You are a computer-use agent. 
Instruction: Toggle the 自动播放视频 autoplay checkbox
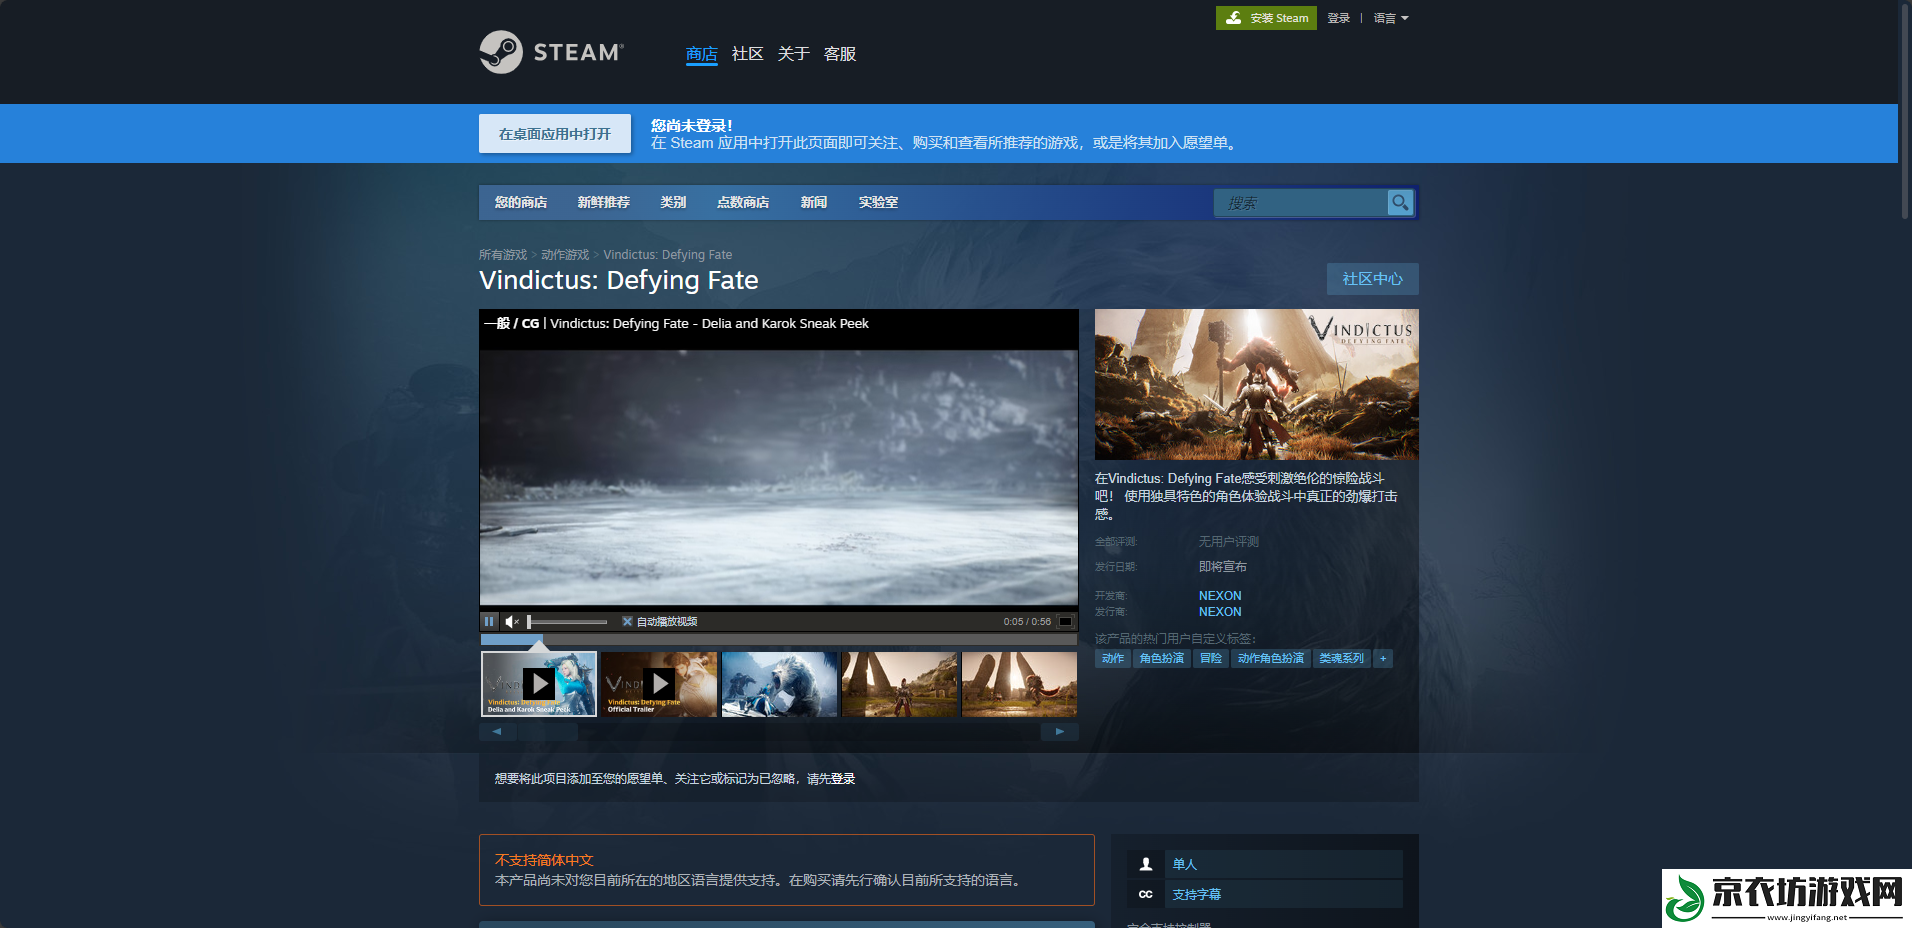(627, 621)
